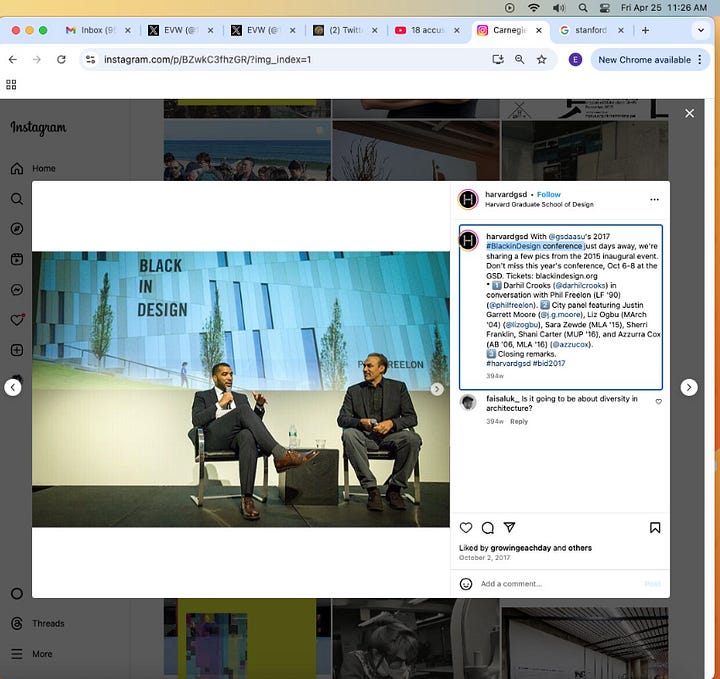Screen dimensions: 720x679
Task: Open Instagram search magnifier in sidebar
Action: pos(17,199)
